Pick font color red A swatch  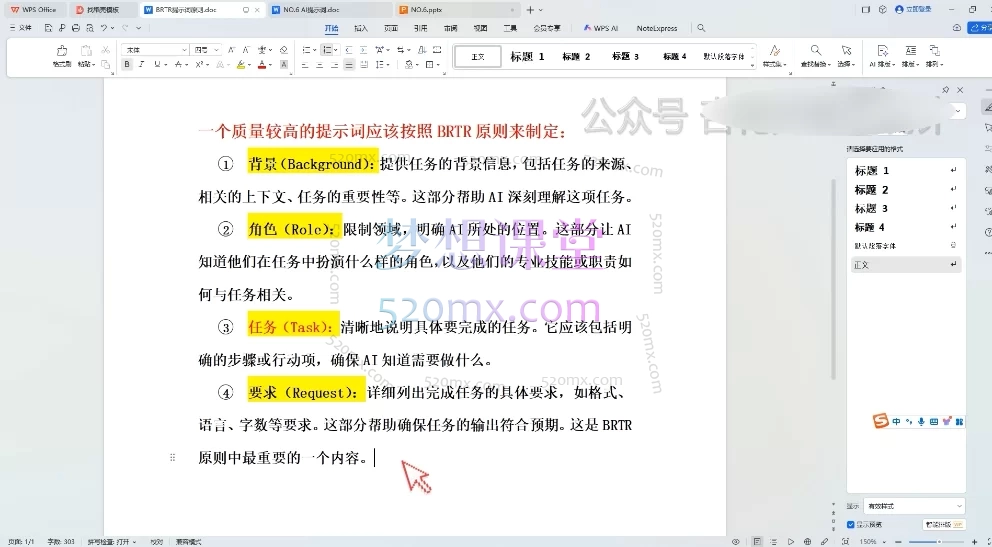[262, 65]
